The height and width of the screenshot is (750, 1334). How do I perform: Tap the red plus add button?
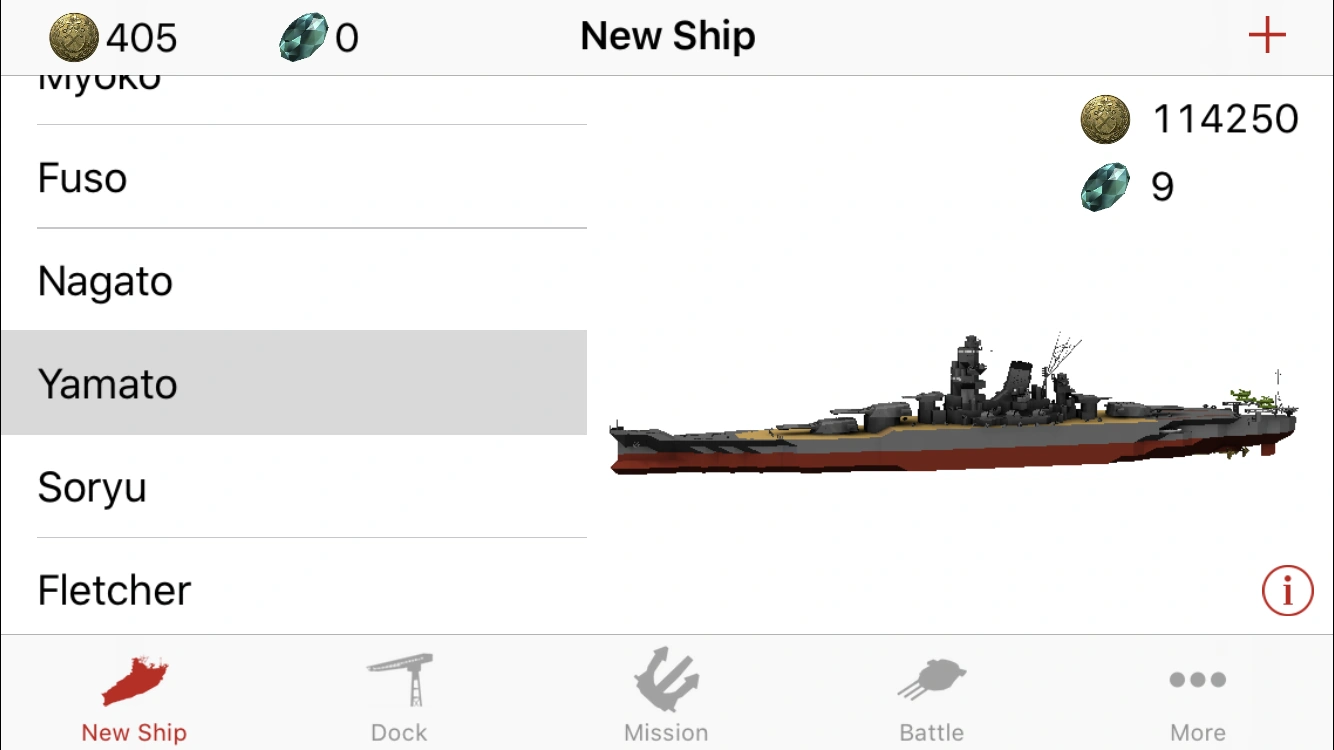(x=1266, y=37)
